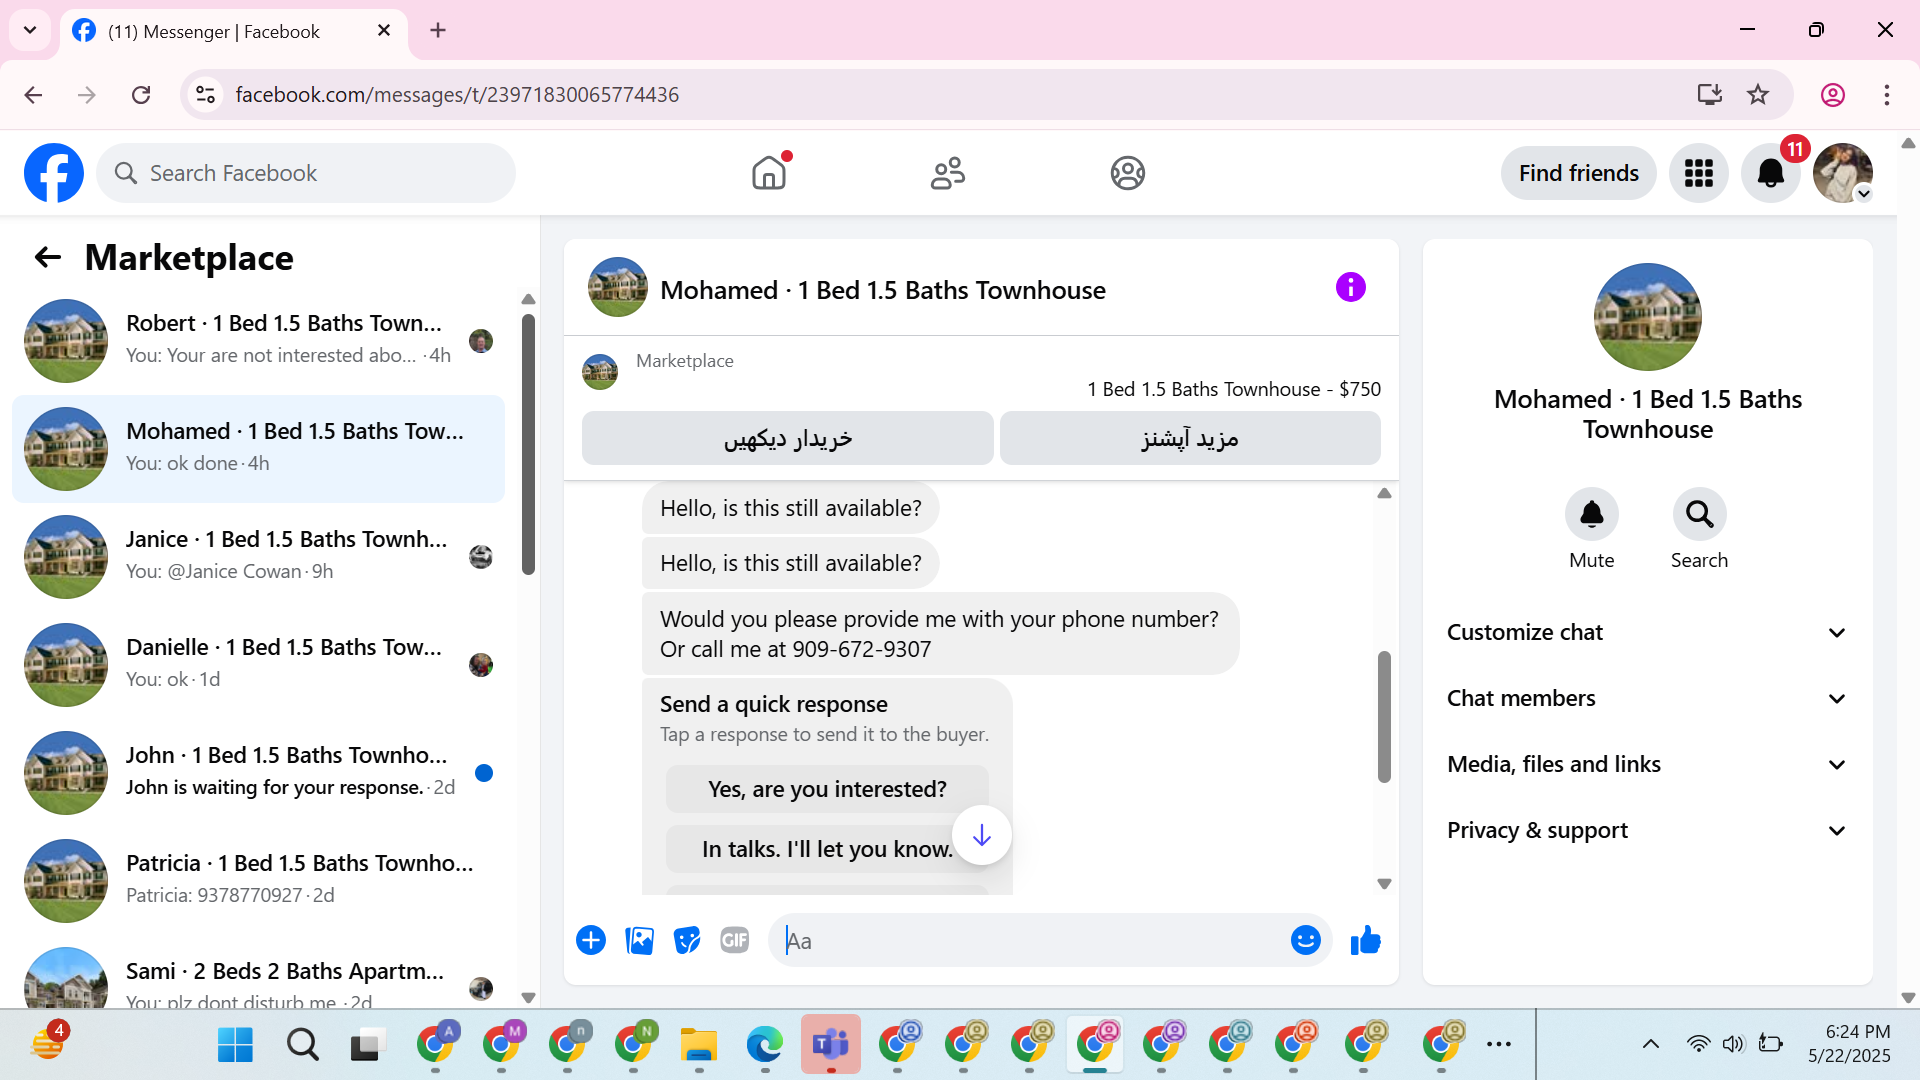The width and height of the screenshot is (1920, 1080).
Task: Send a thumbs-up like
Action: [1366, 940]
